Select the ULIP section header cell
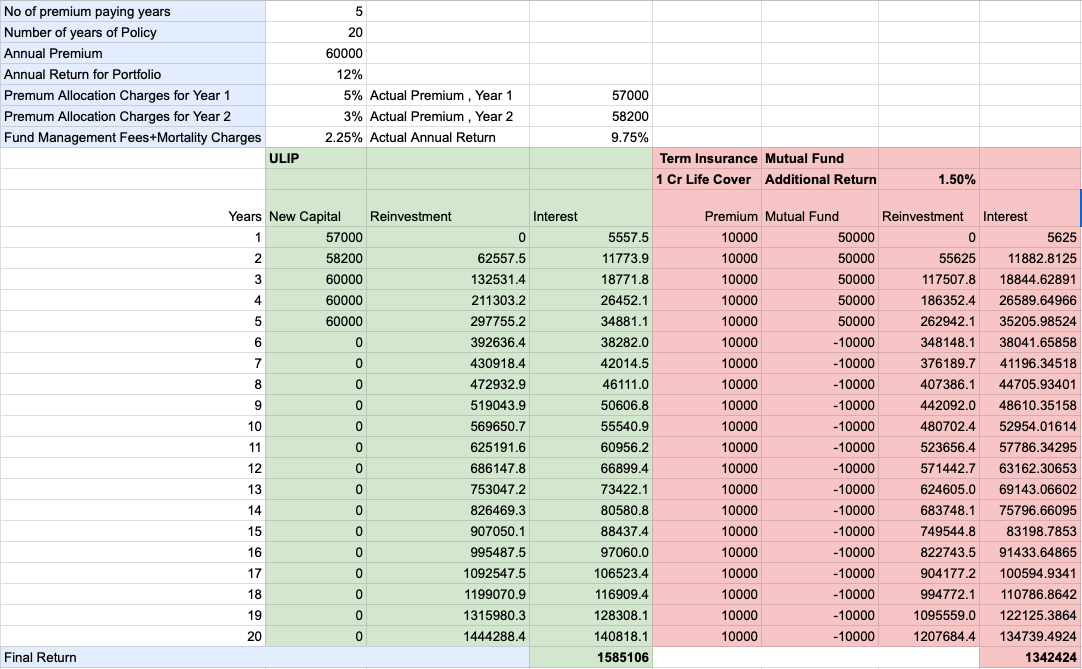The height and width of the screenshot is (669, 1082). [x=316, y=158]
